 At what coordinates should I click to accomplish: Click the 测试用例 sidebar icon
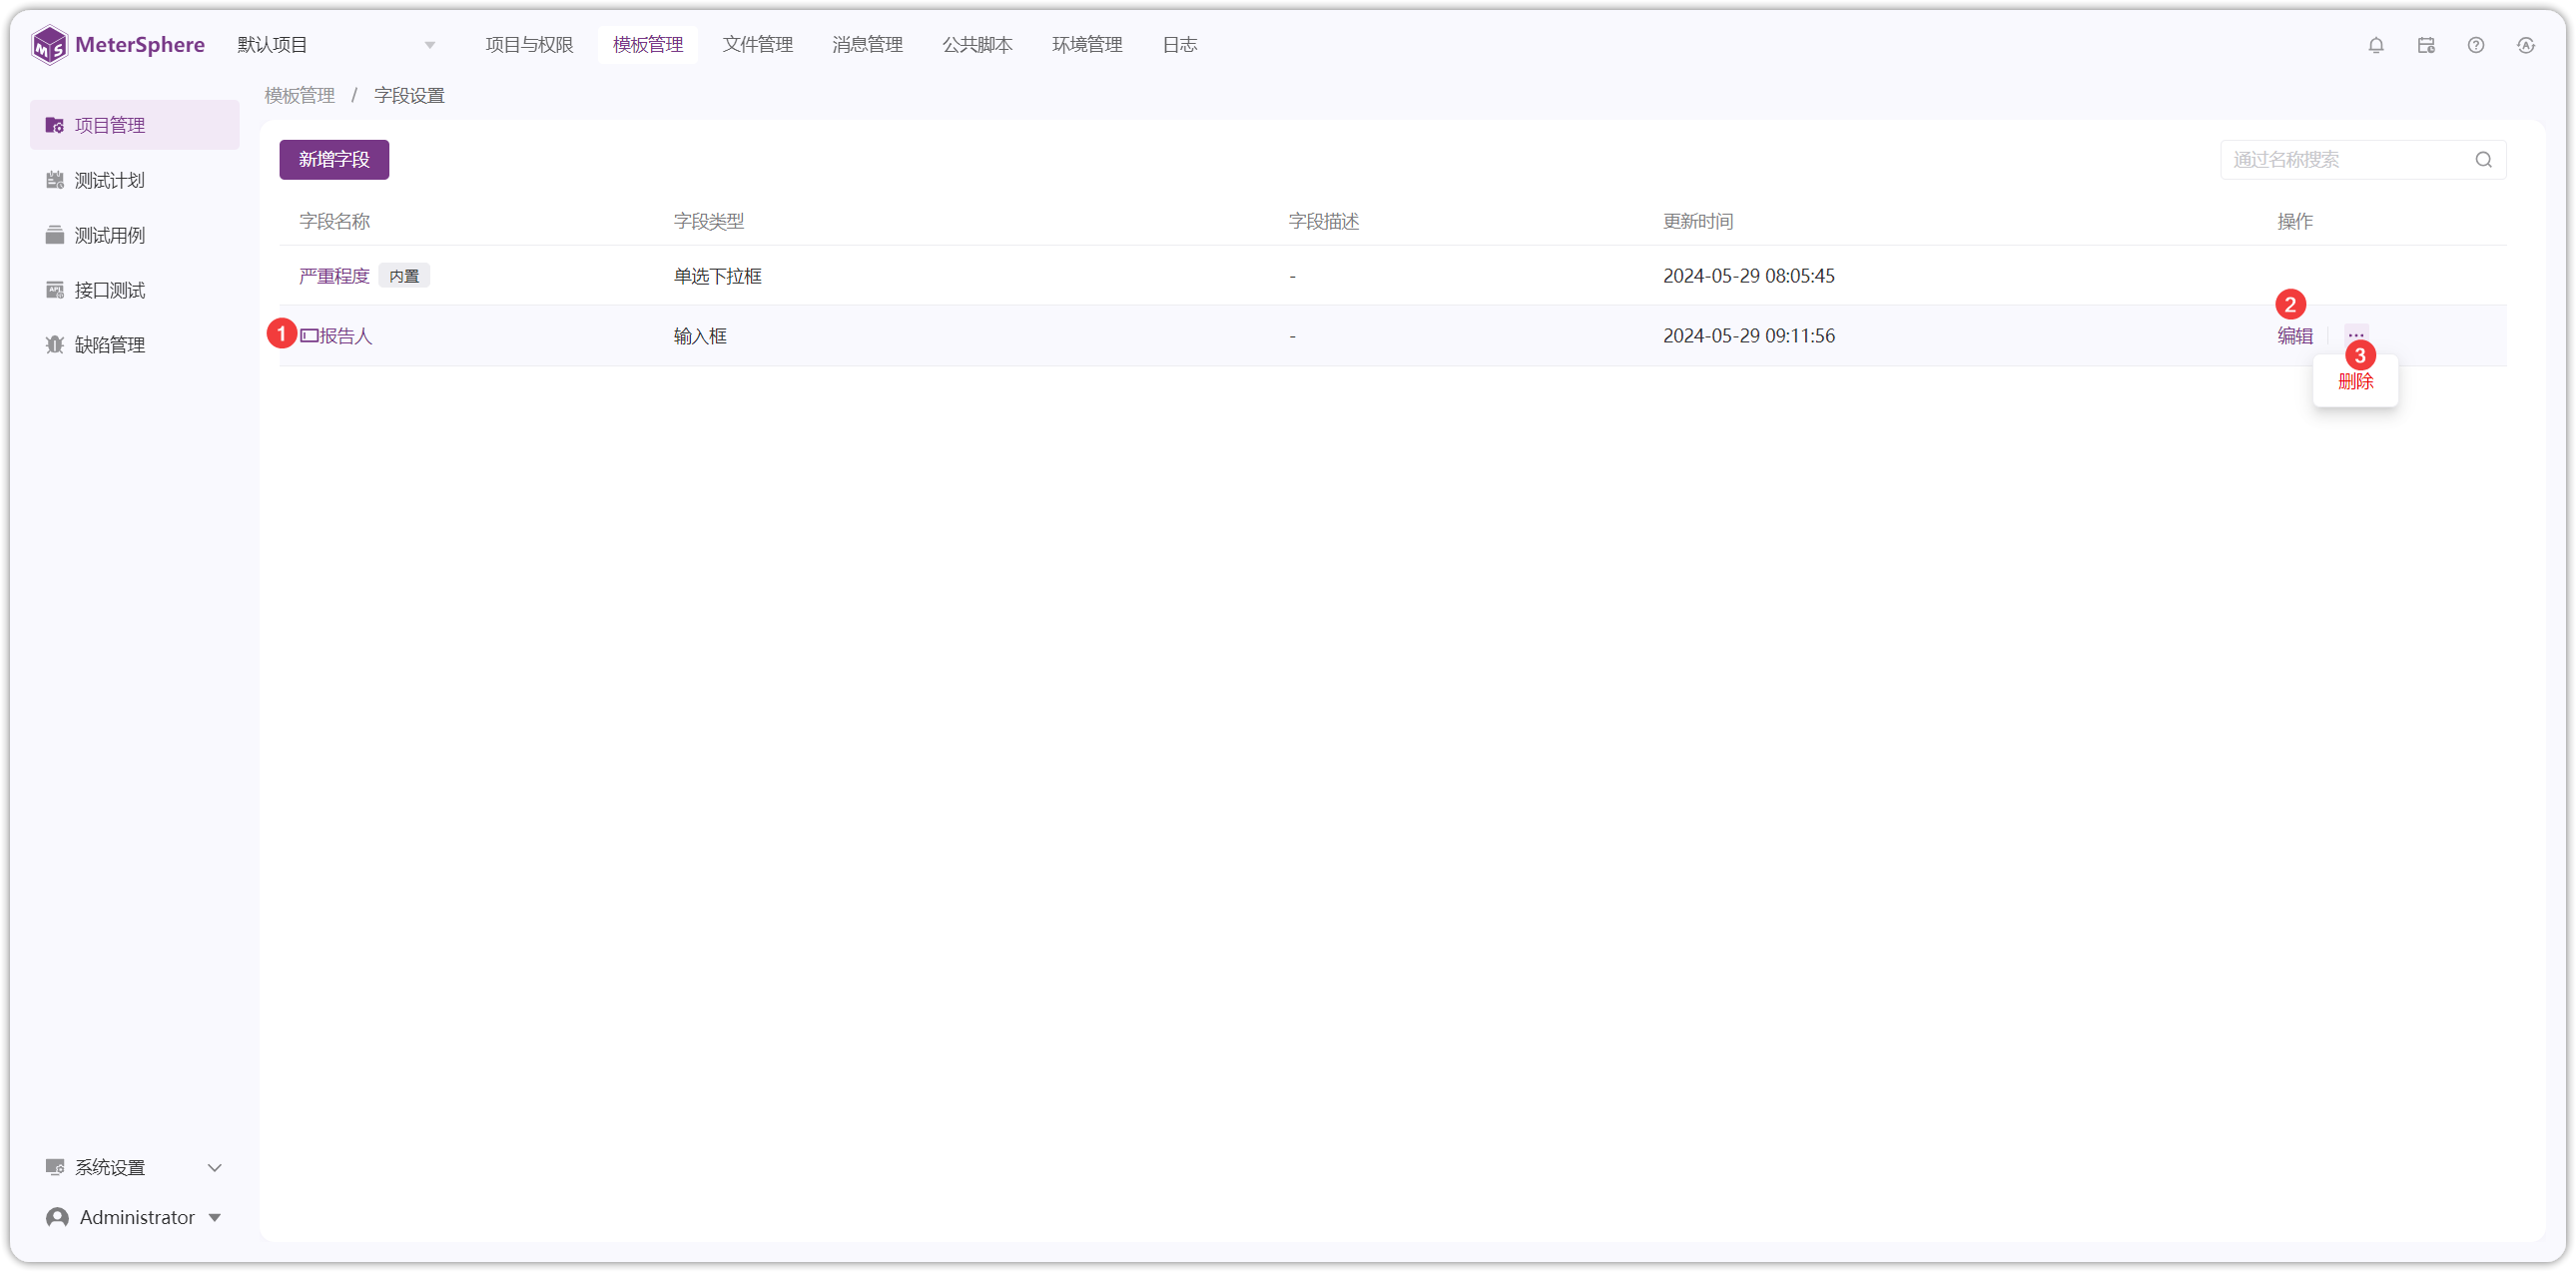pos(55,235)
